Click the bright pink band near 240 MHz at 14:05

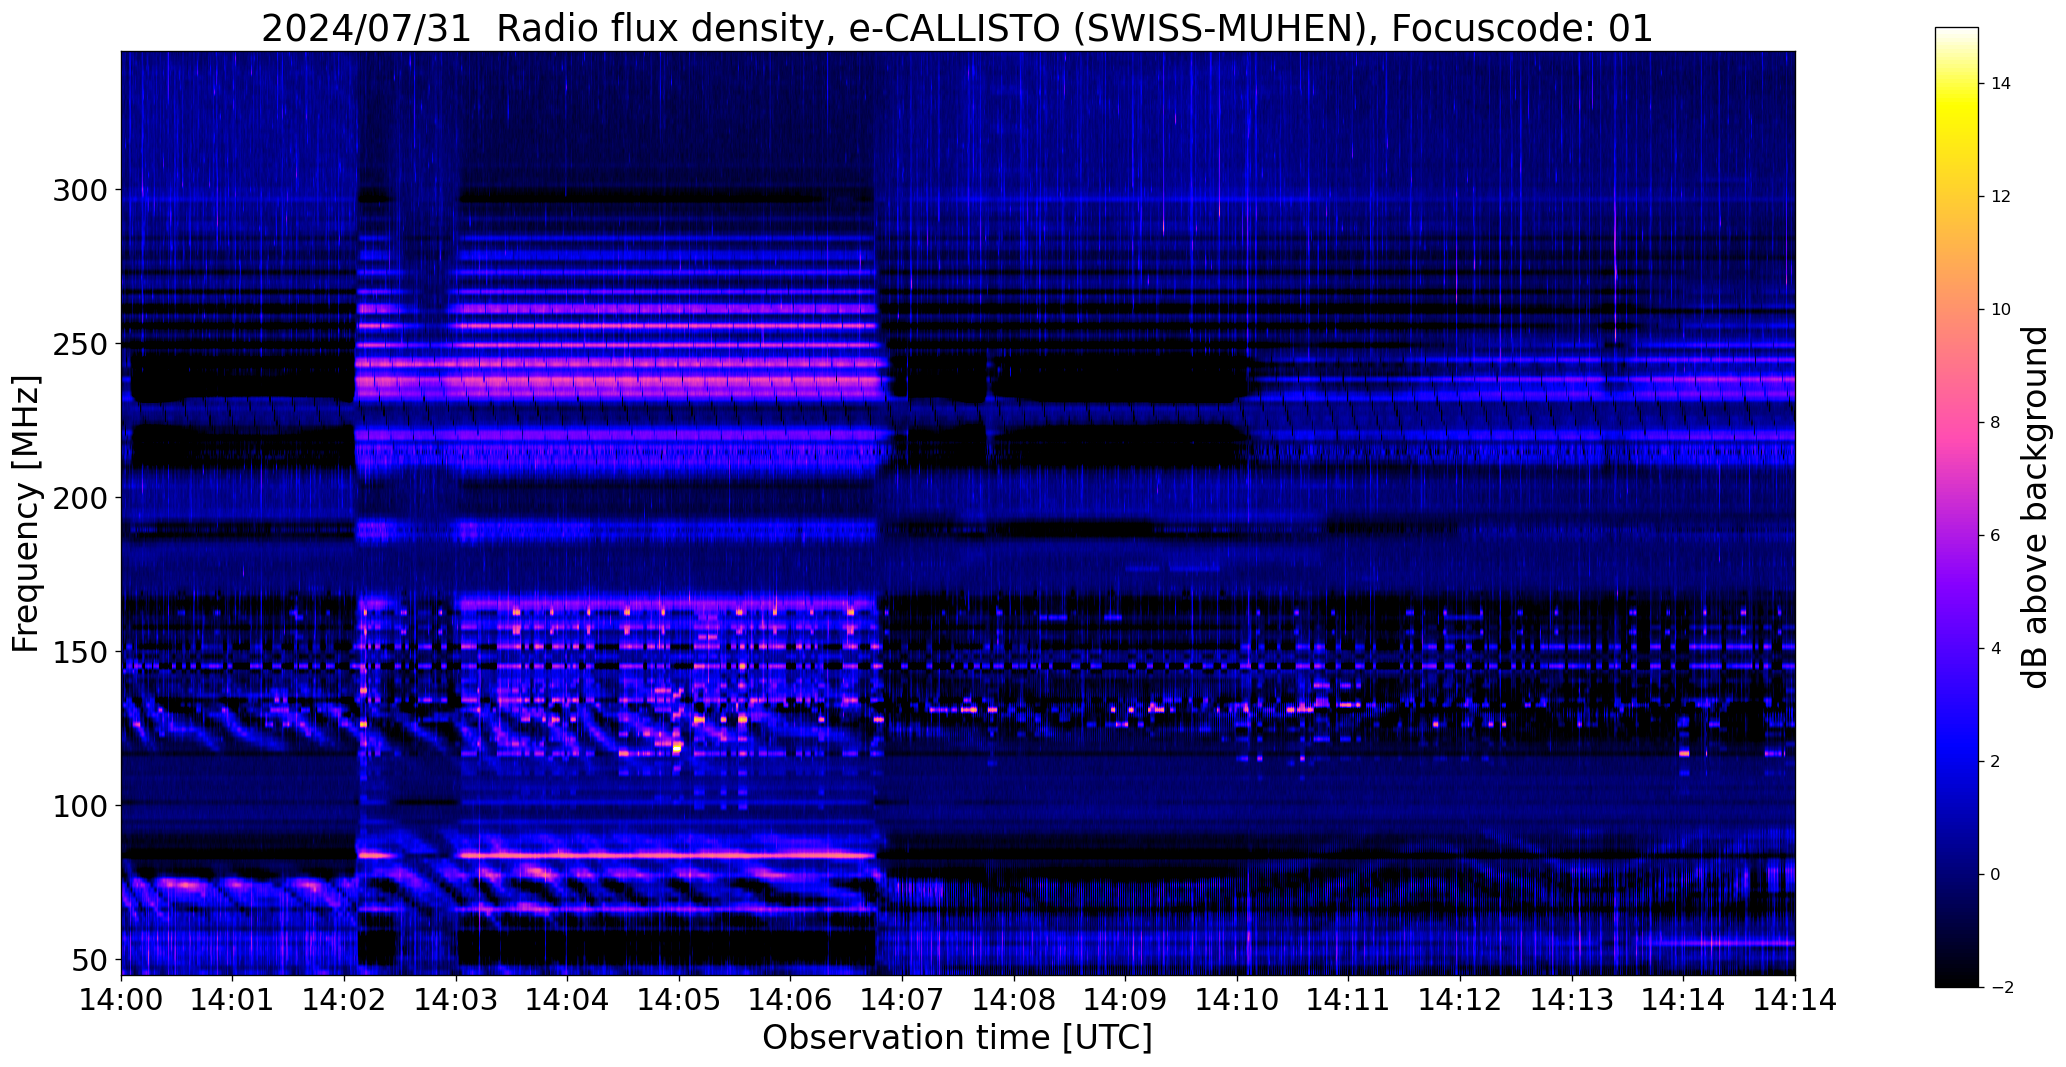(x=680, y=381)
